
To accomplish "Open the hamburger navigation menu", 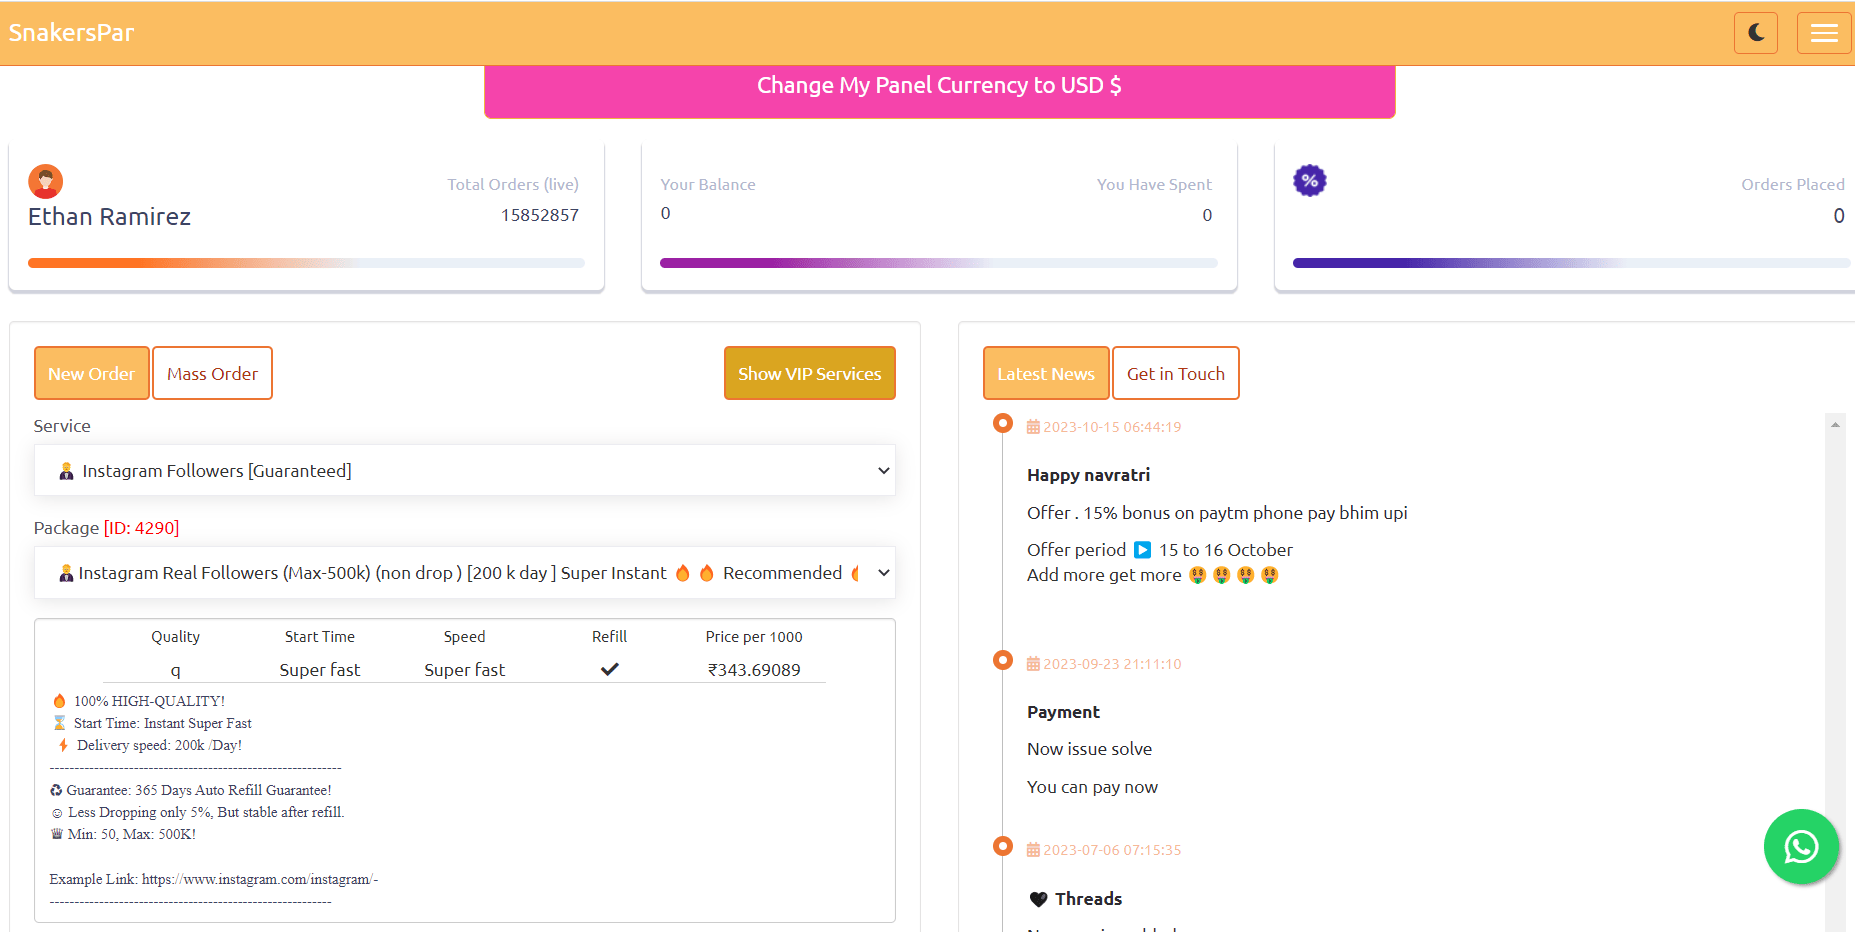I will tap(1823, 33).
